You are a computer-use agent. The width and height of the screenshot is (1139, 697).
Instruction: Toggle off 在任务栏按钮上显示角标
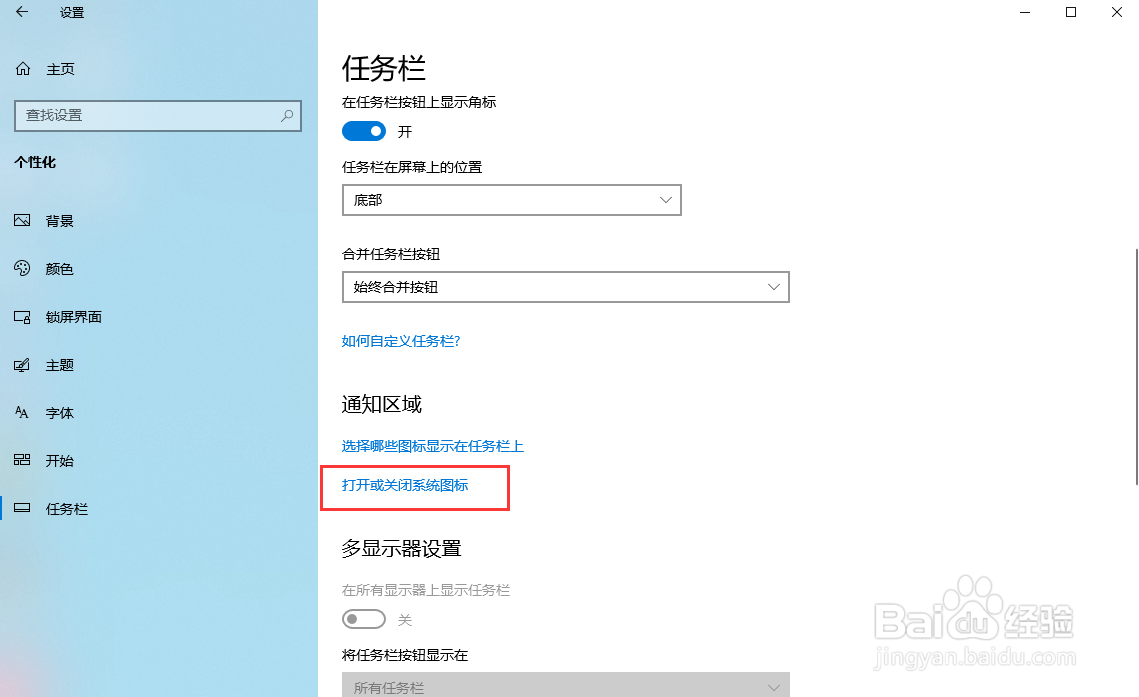(363, 130)
